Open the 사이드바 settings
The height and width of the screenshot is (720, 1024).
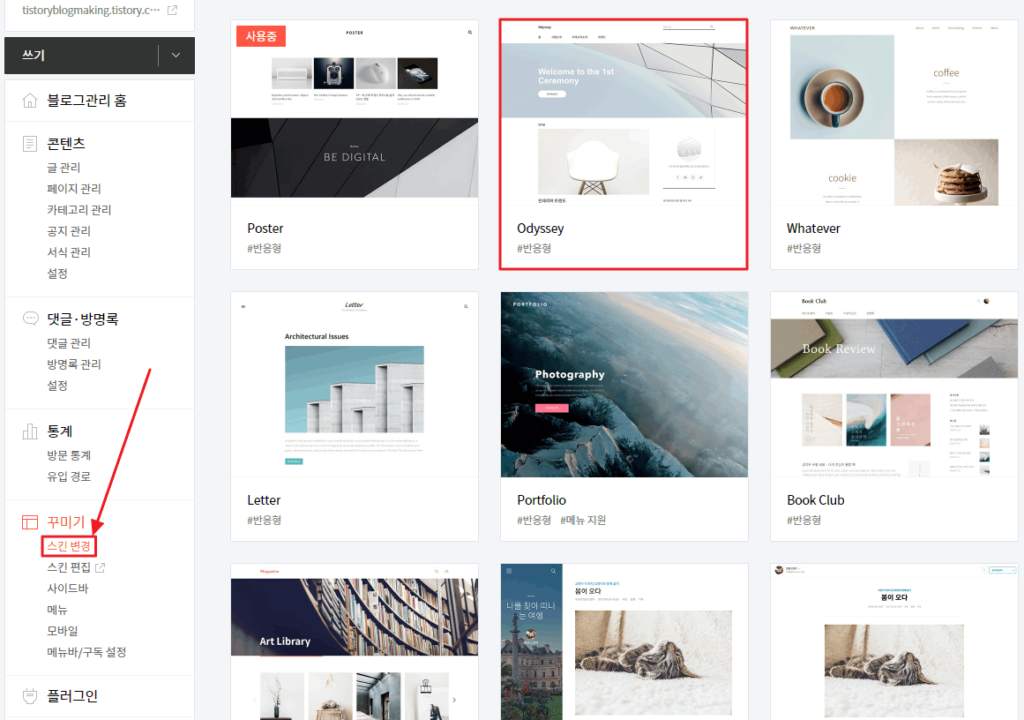pos(67,588)
